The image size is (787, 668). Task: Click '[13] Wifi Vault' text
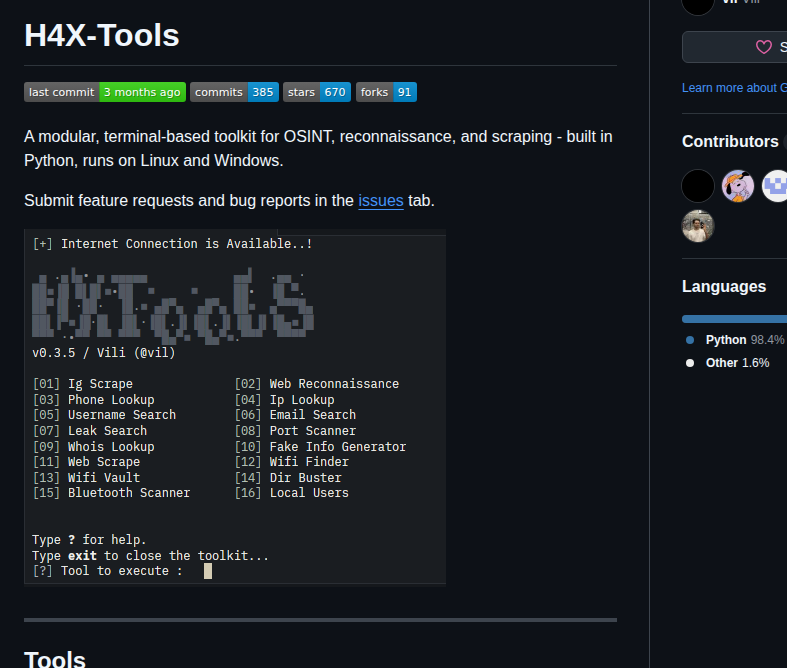pos(86,478)
